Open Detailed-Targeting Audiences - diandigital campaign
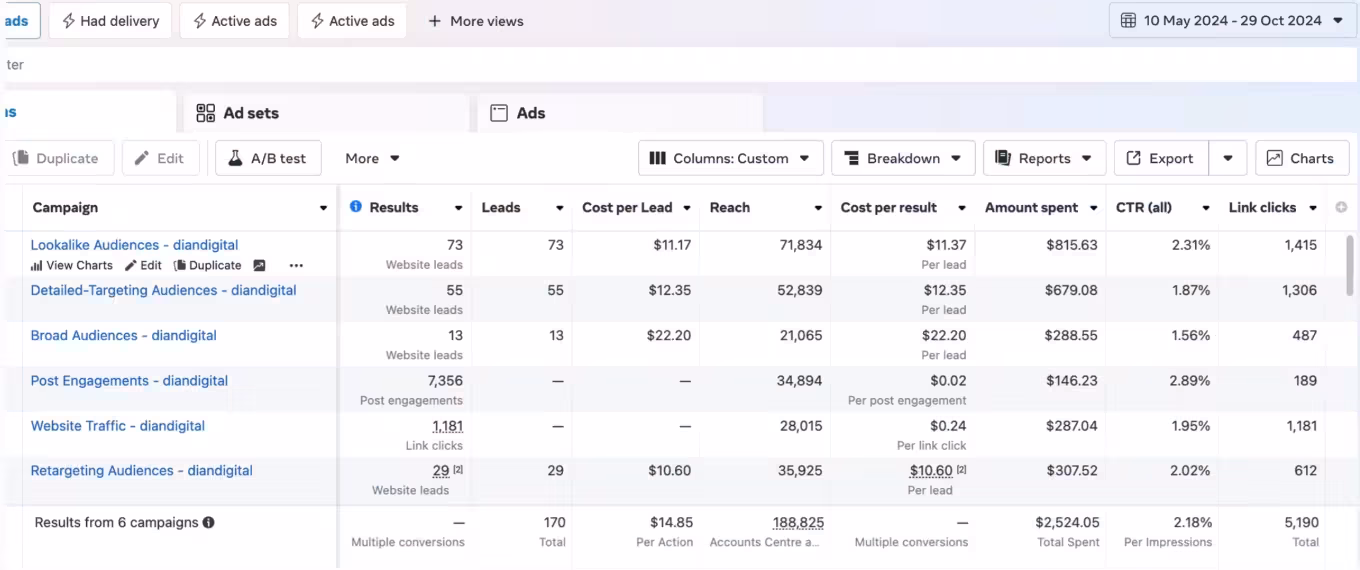 [163, 290]
